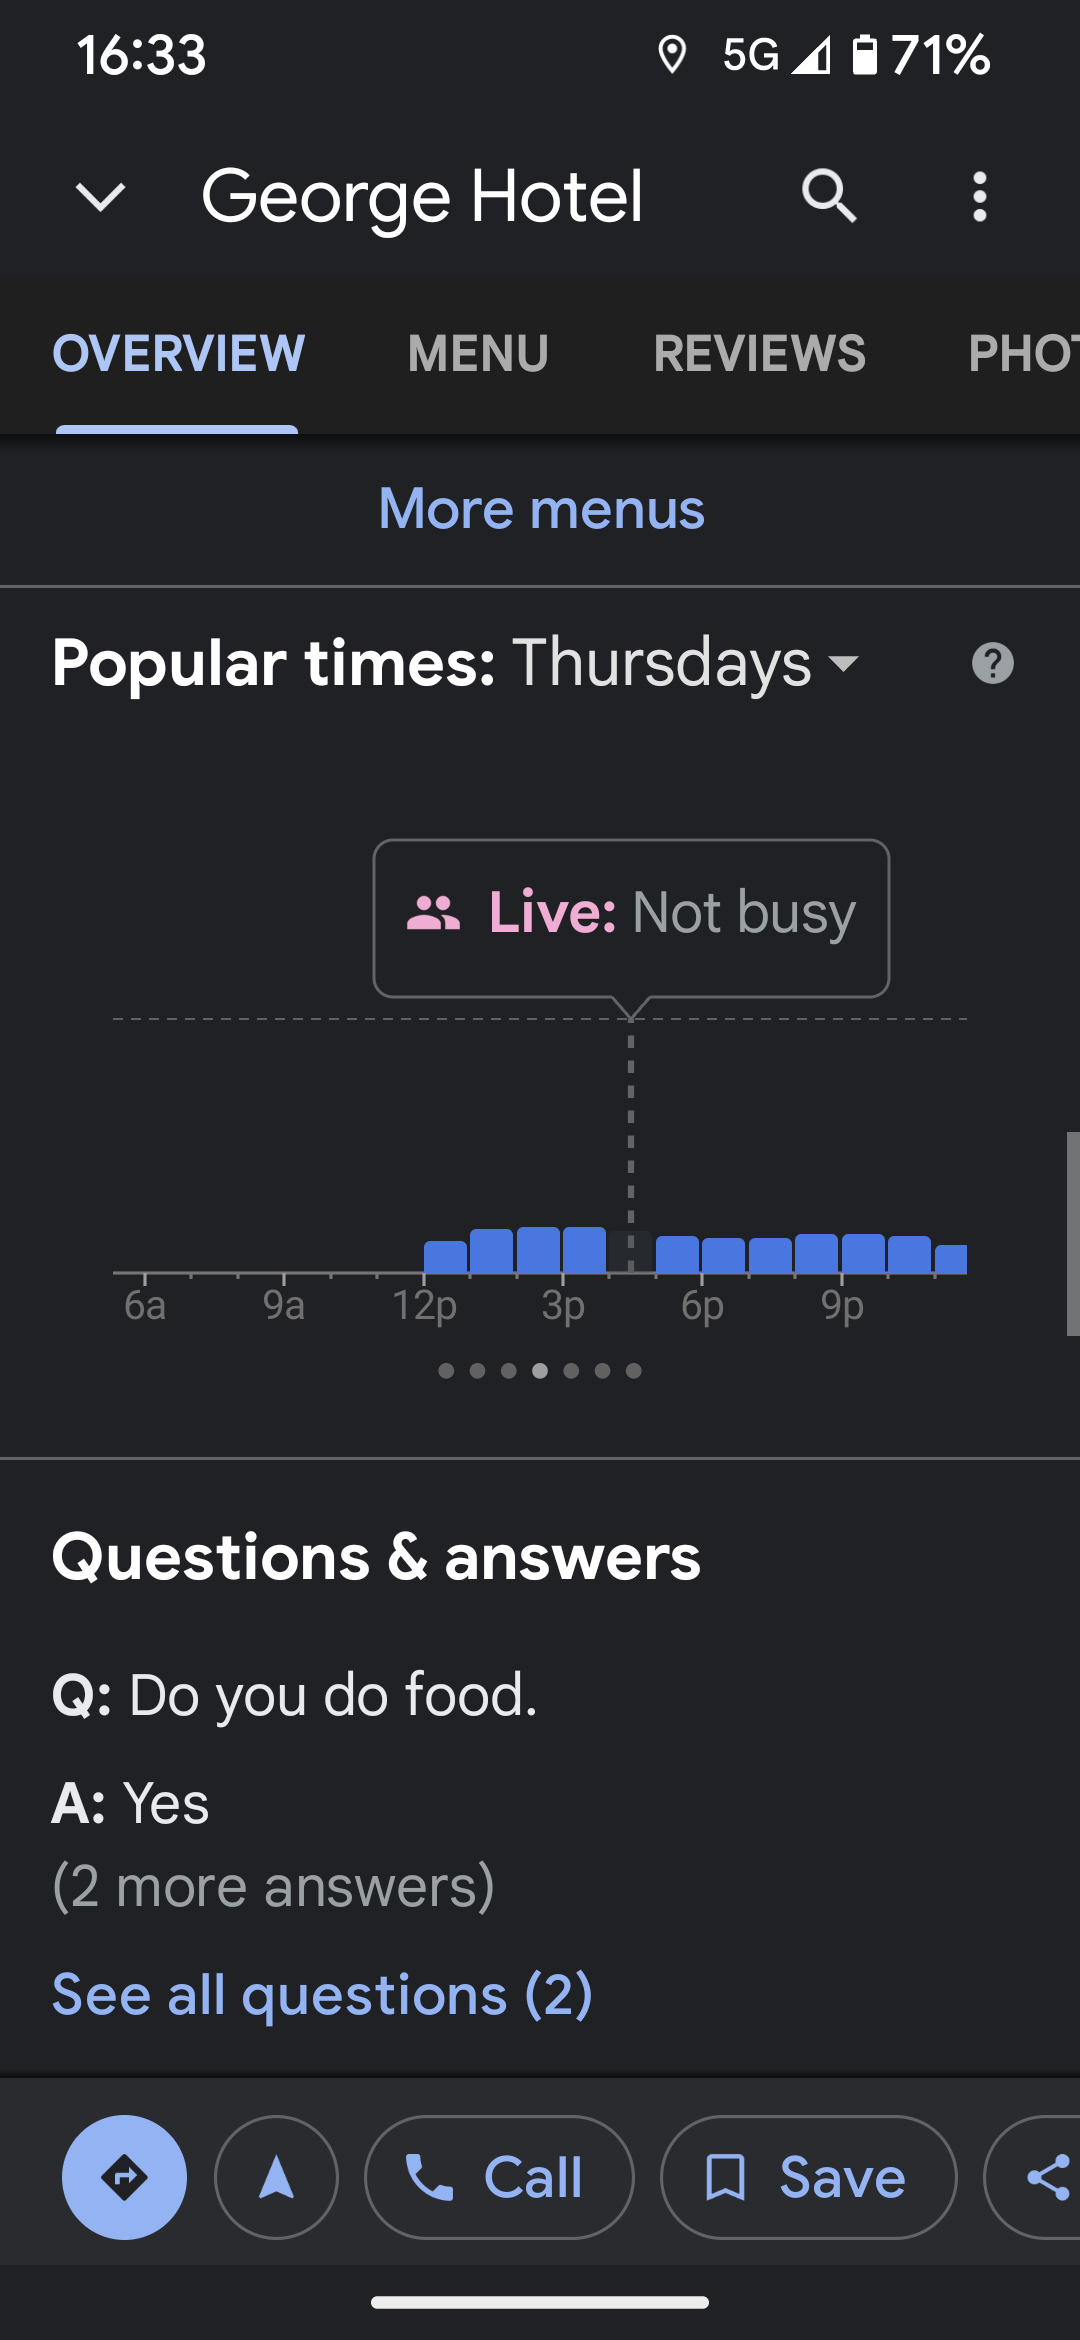
Task: Start navigation with the arrow icon
Action: tap(276, 2177)
